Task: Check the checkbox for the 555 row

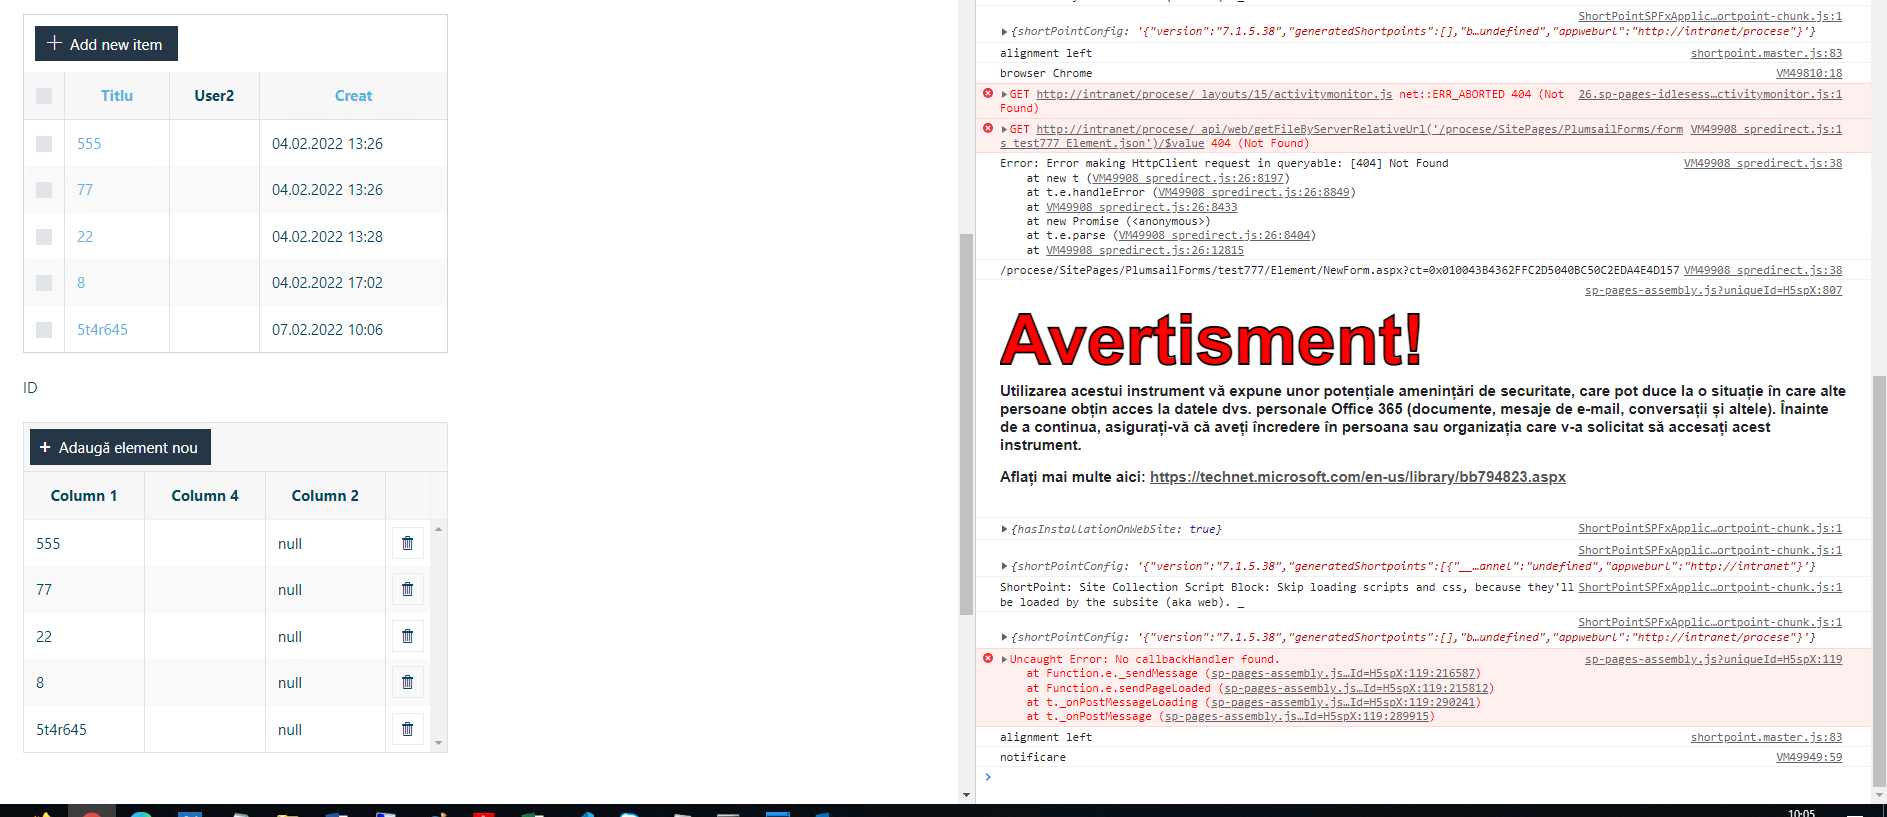Action: point(44,144)
